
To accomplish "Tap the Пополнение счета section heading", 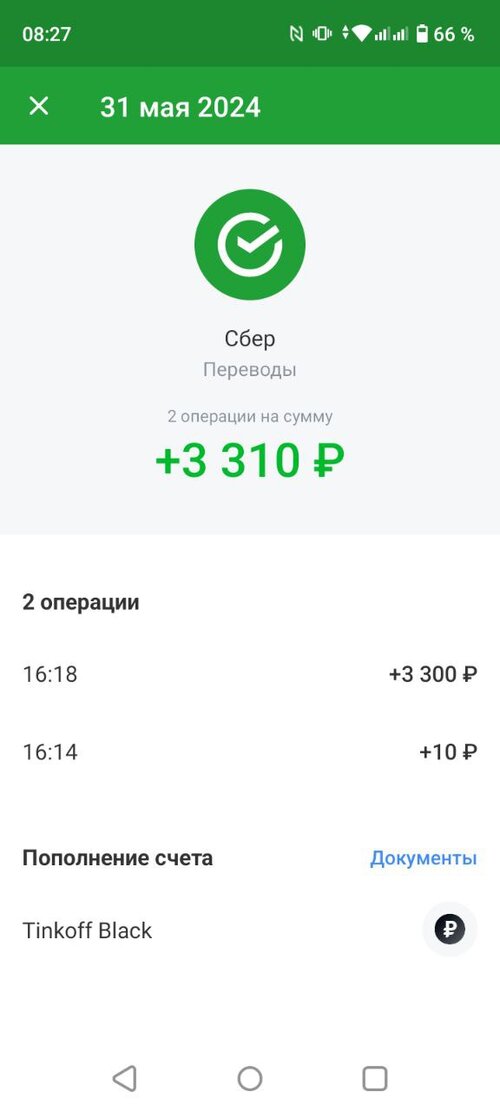I will pos(118,858).
